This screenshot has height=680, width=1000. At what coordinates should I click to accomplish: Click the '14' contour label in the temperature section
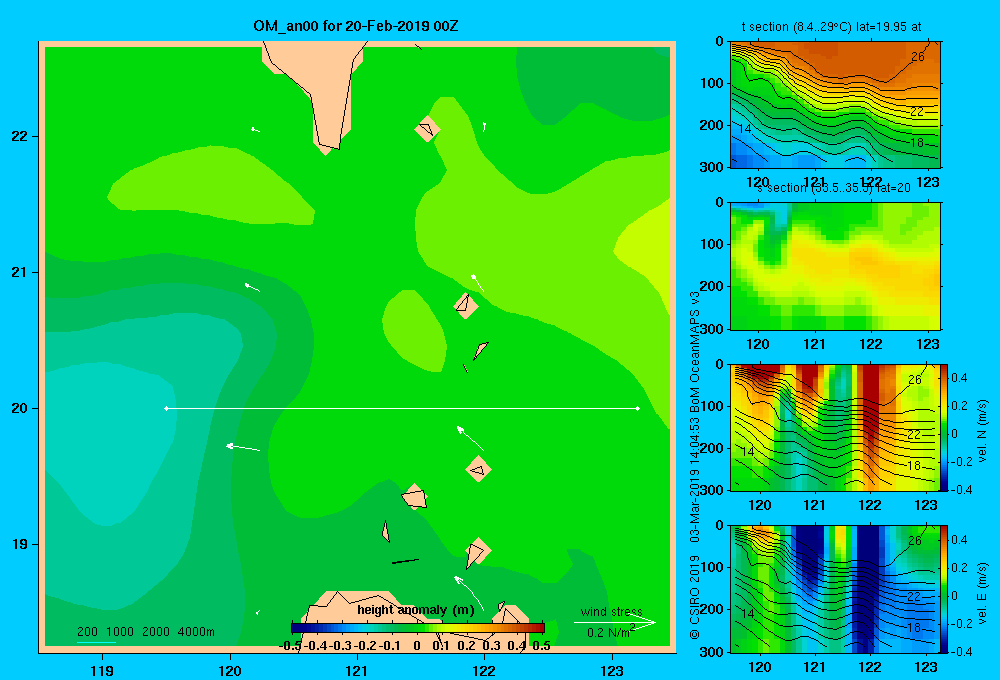point(744,129)
